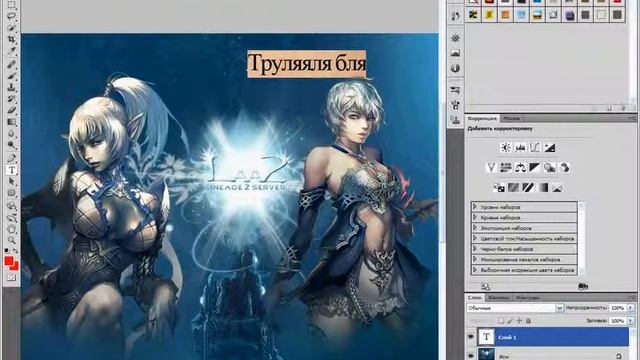
Task: Select the Rectangular Marquee tool
Action: click(11, 5)
